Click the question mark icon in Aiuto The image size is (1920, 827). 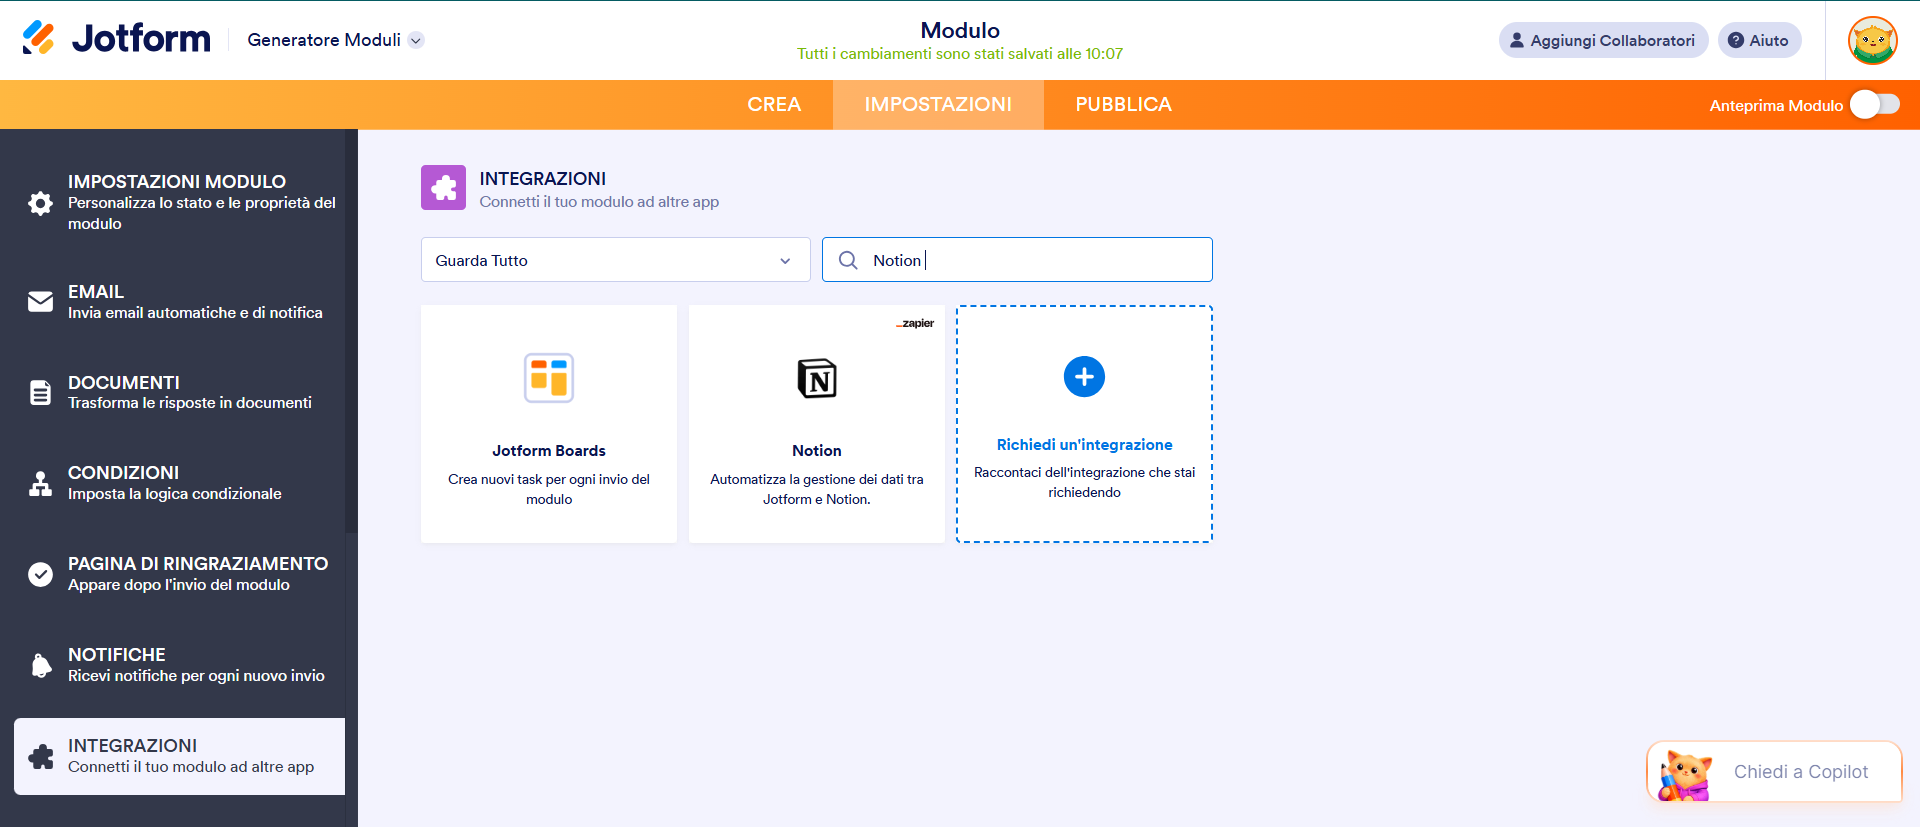click(1736, 40)
